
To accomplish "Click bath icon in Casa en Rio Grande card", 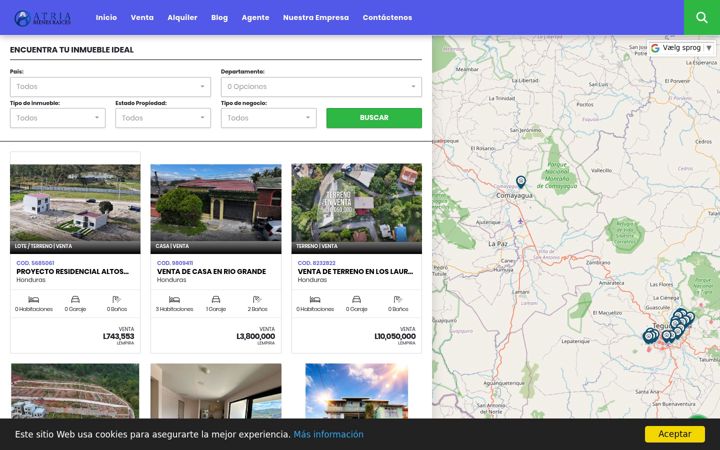I will coord(257,299).
